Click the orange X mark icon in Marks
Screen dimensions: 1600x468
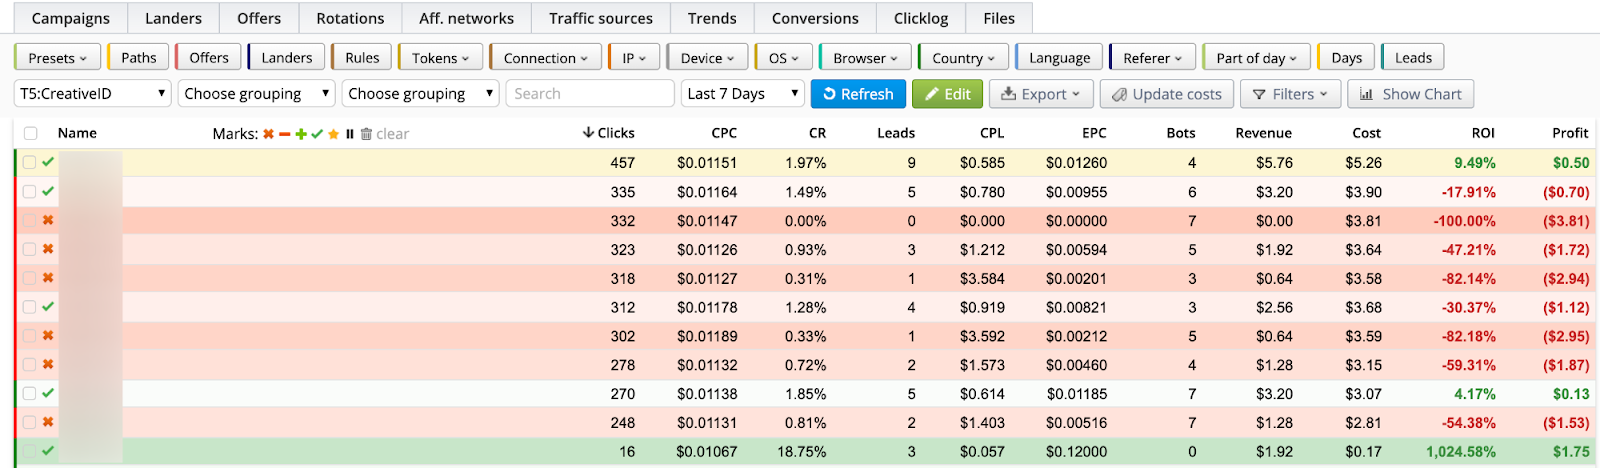click(x=268, y=134)
